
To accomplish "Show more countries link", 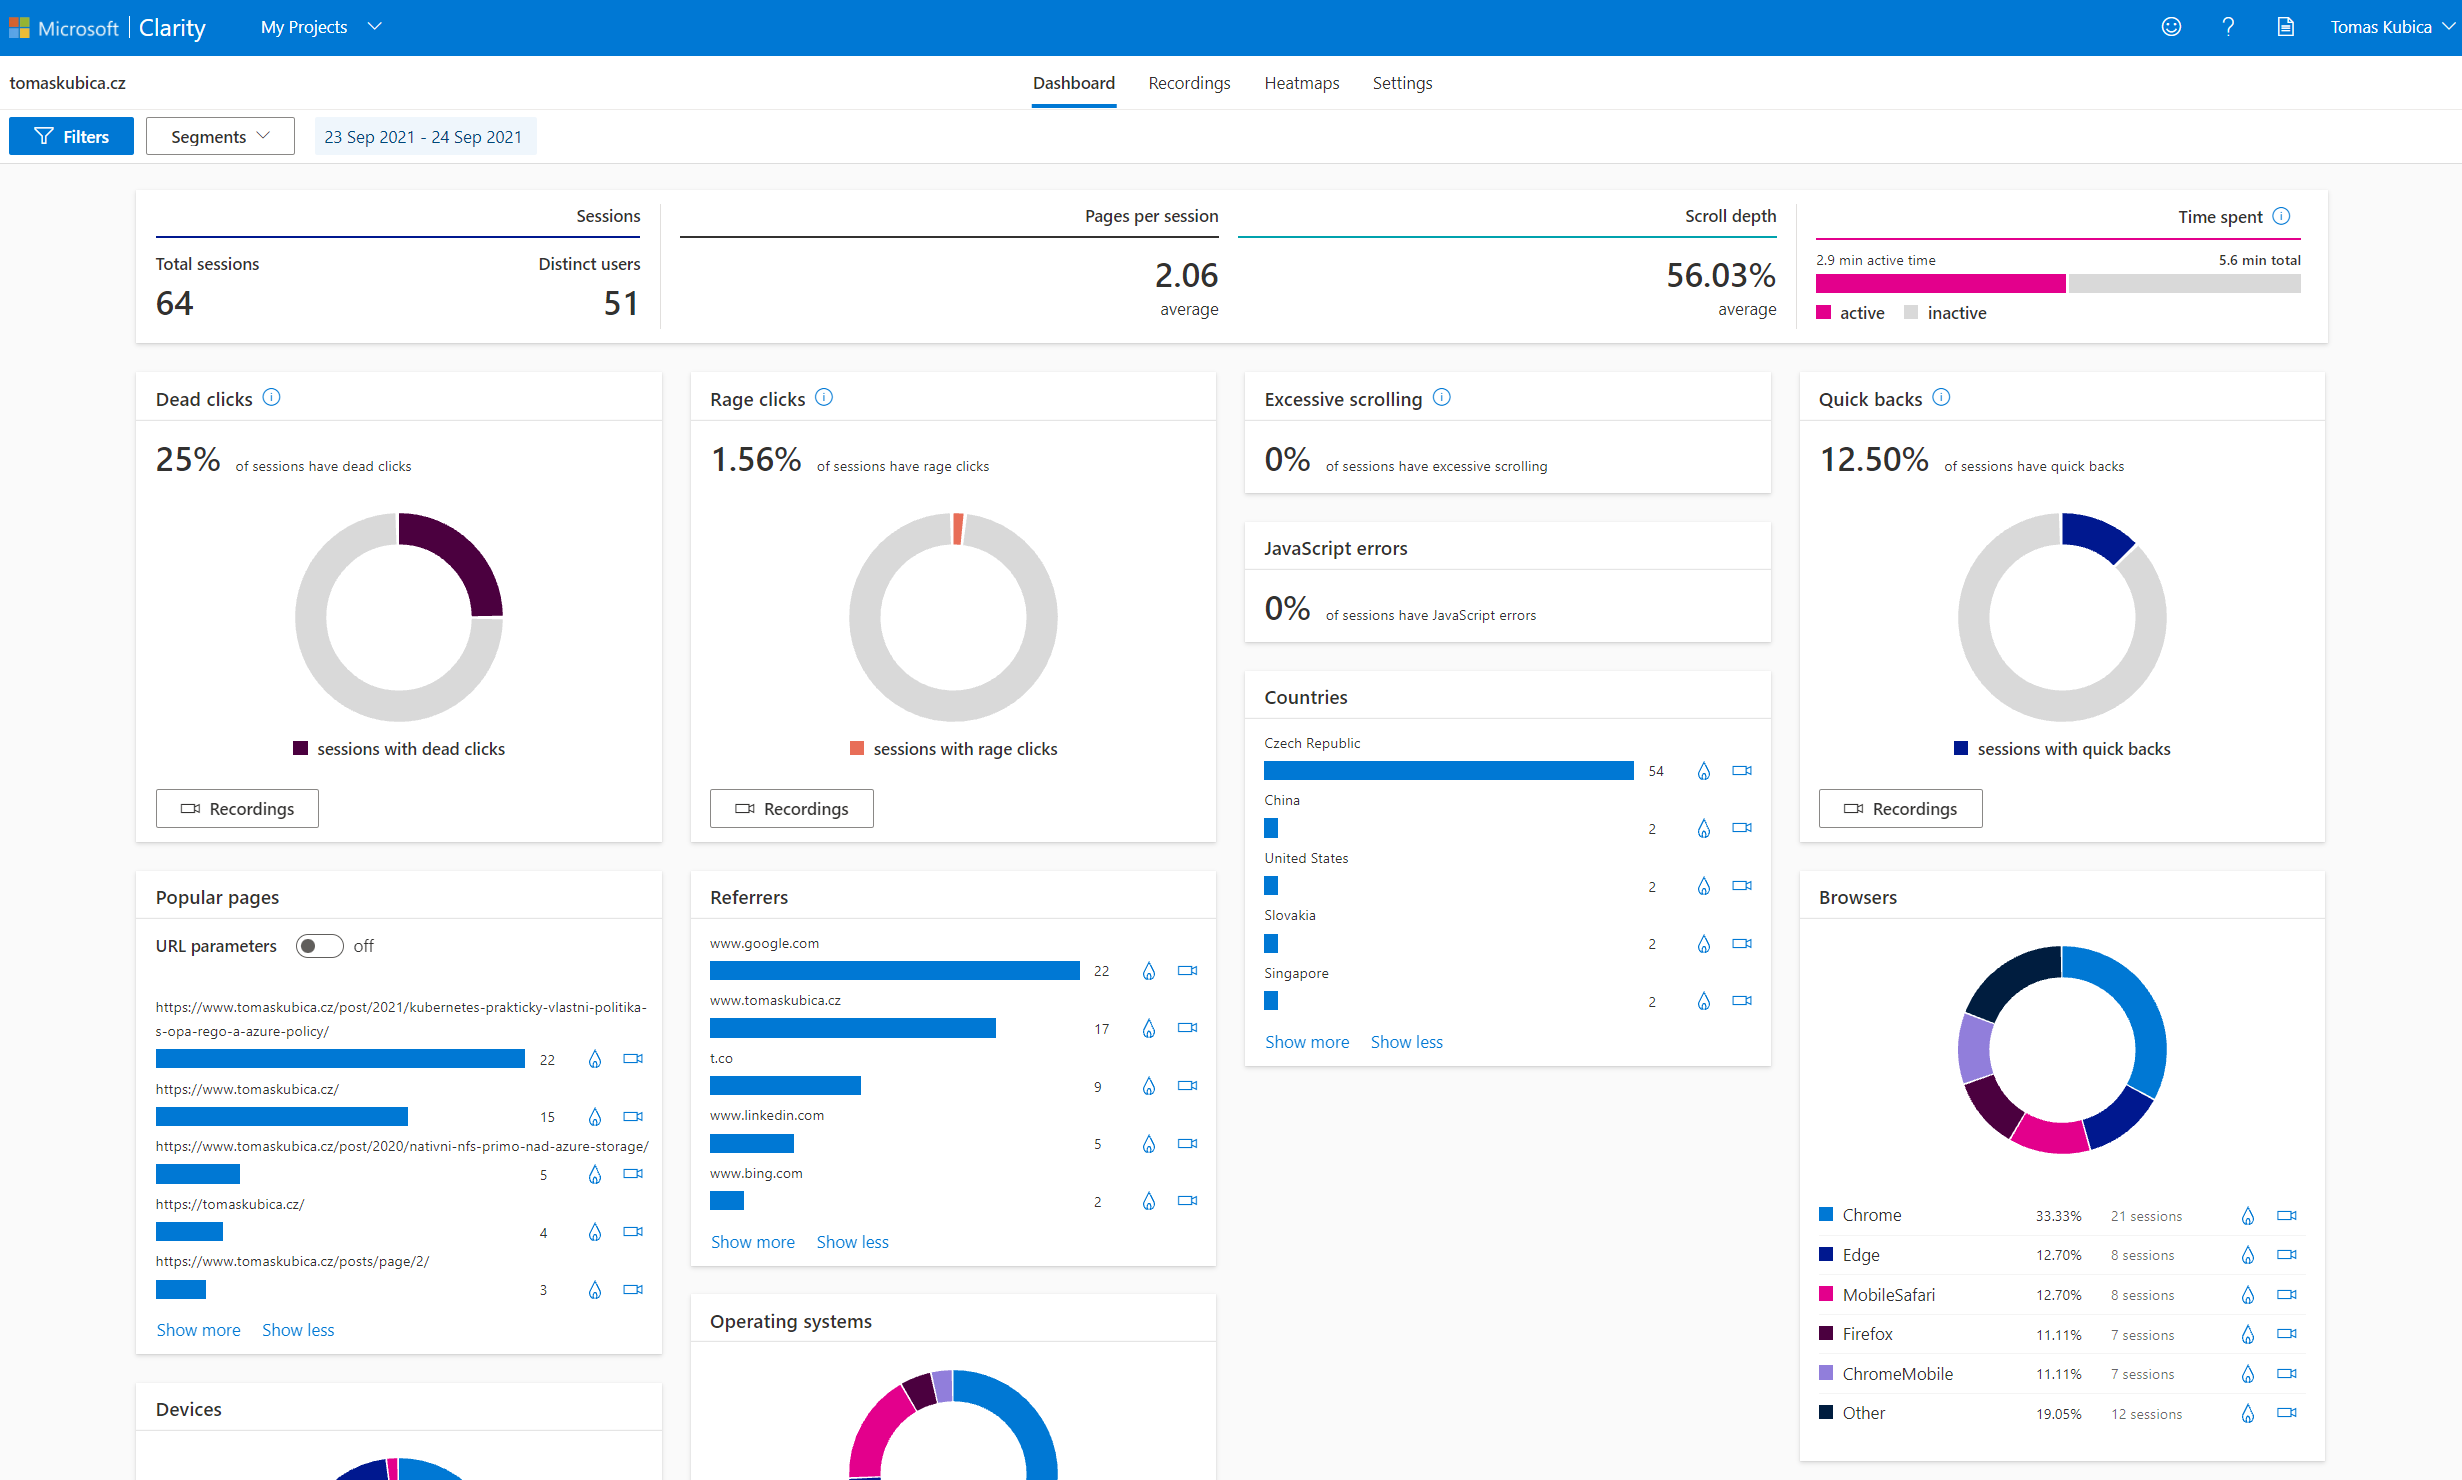I will click(x=1306, y=1042).
